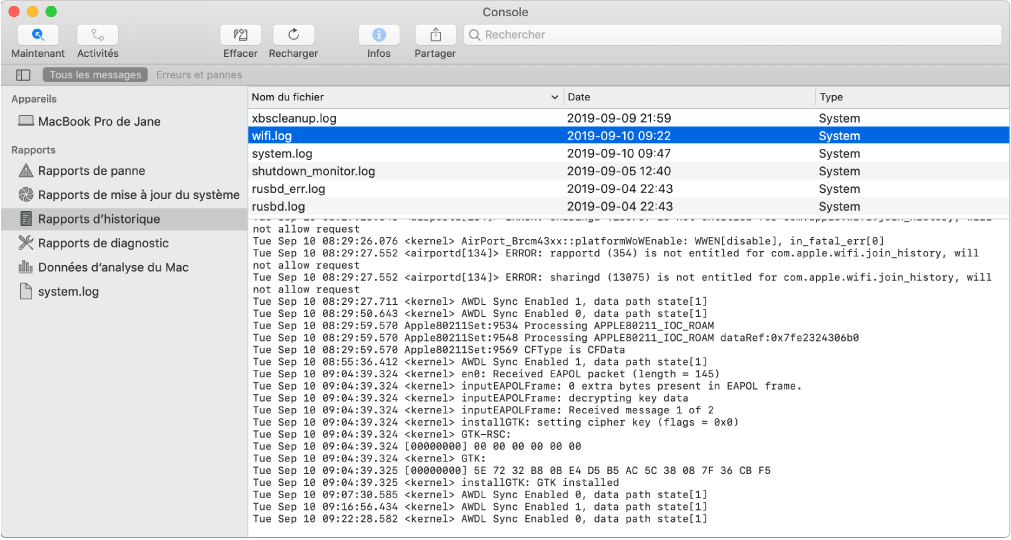1011x540 pixels.
Task: Select the shutdown_monitor.log file row
Action: click(629, 171)
